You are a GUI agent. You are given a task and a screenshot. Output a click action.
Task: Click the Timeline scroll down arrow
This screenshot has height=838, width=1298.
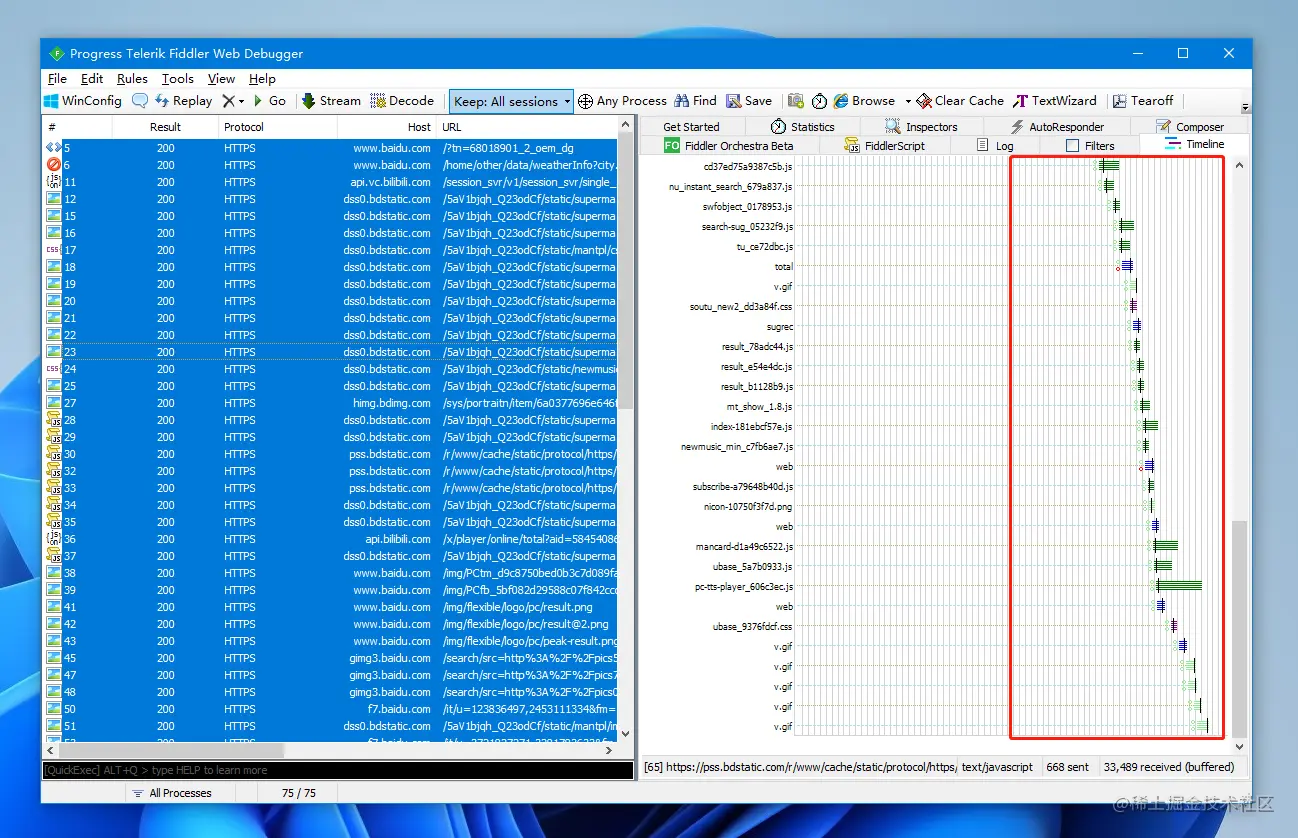coord(1240,747)
